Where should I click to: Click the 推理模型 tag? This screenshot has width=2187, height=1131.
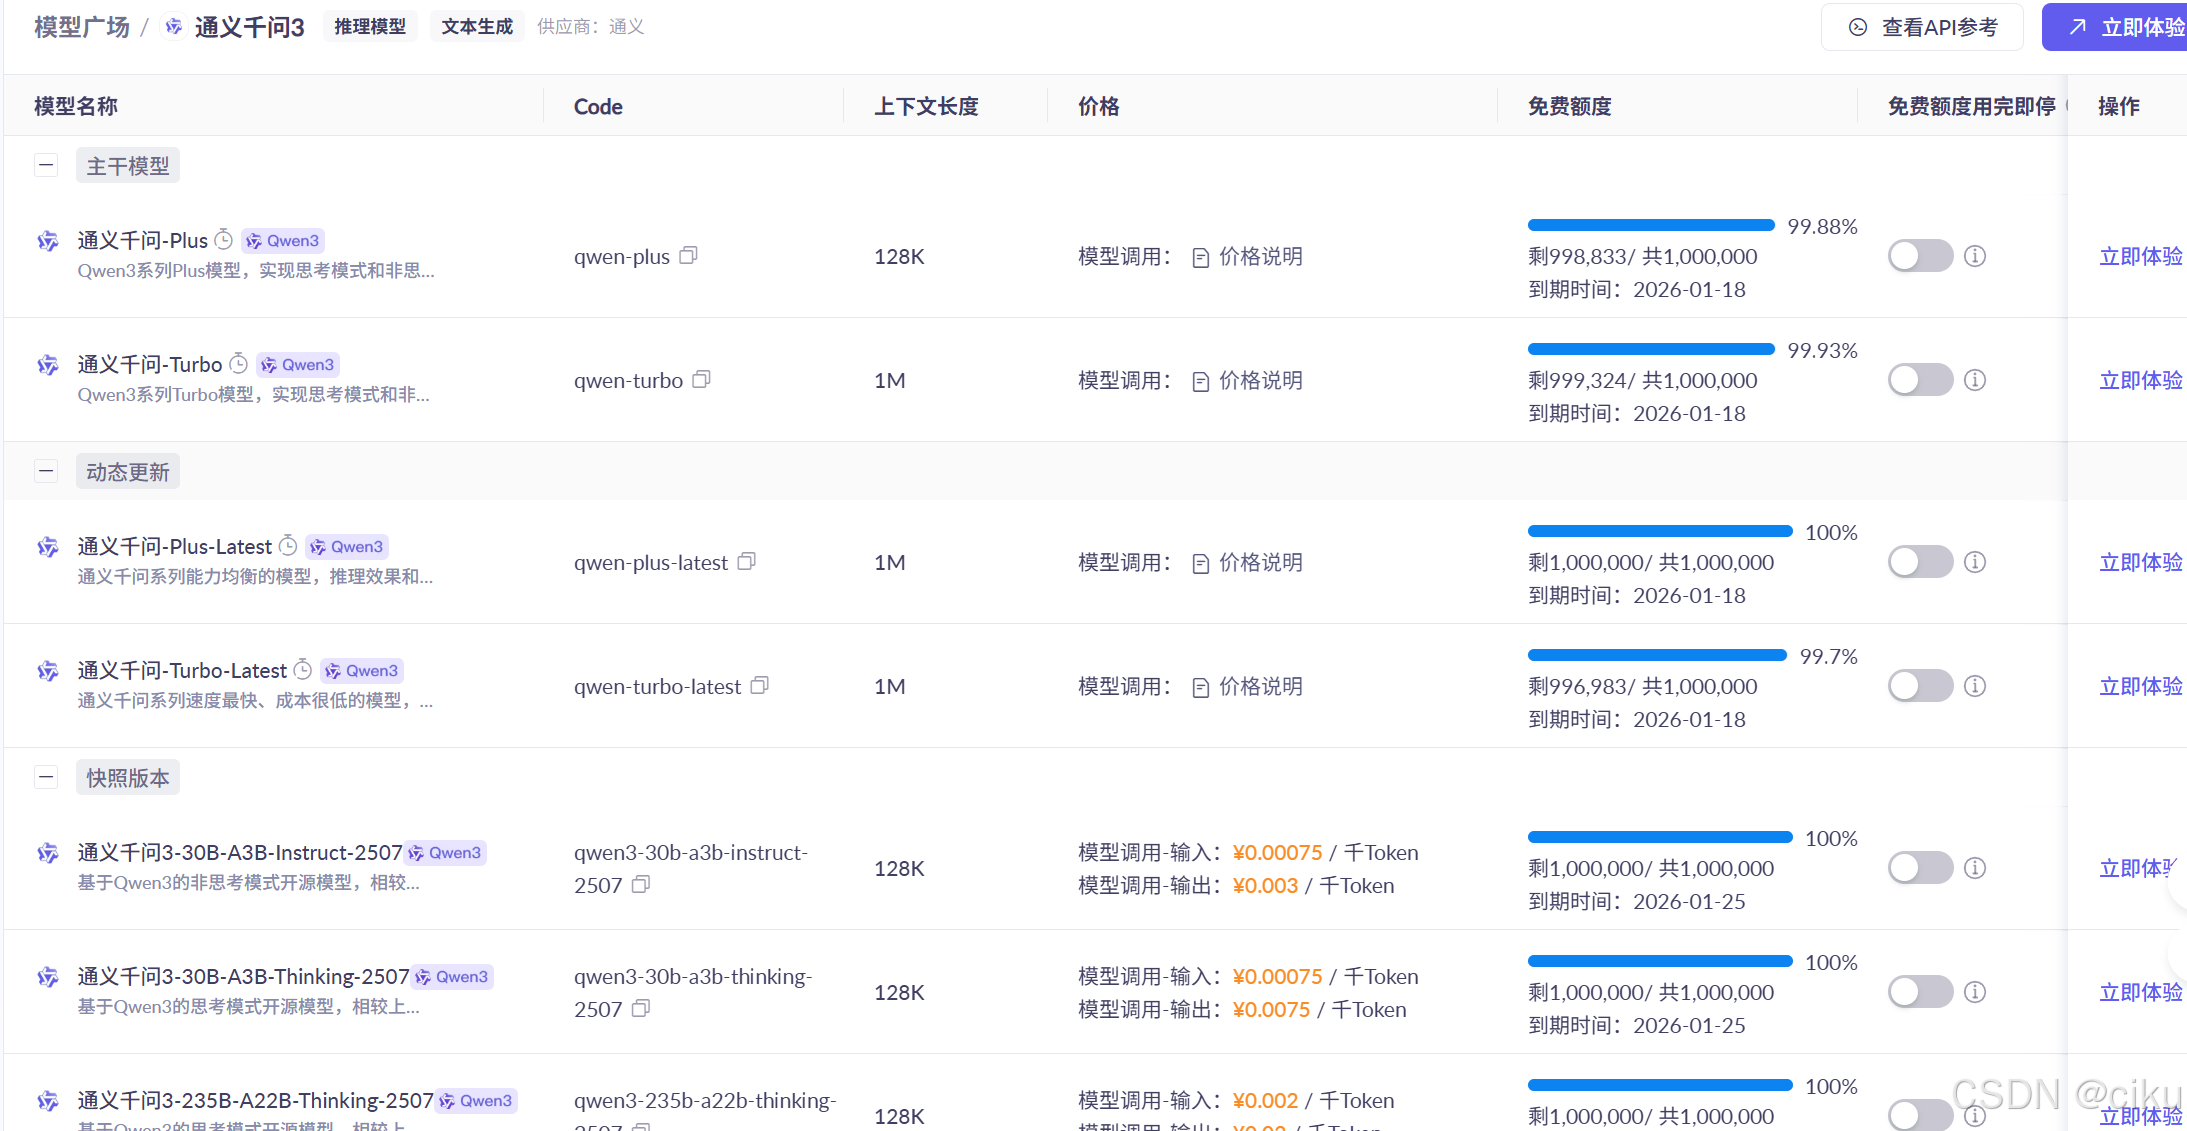coord(370,27)
